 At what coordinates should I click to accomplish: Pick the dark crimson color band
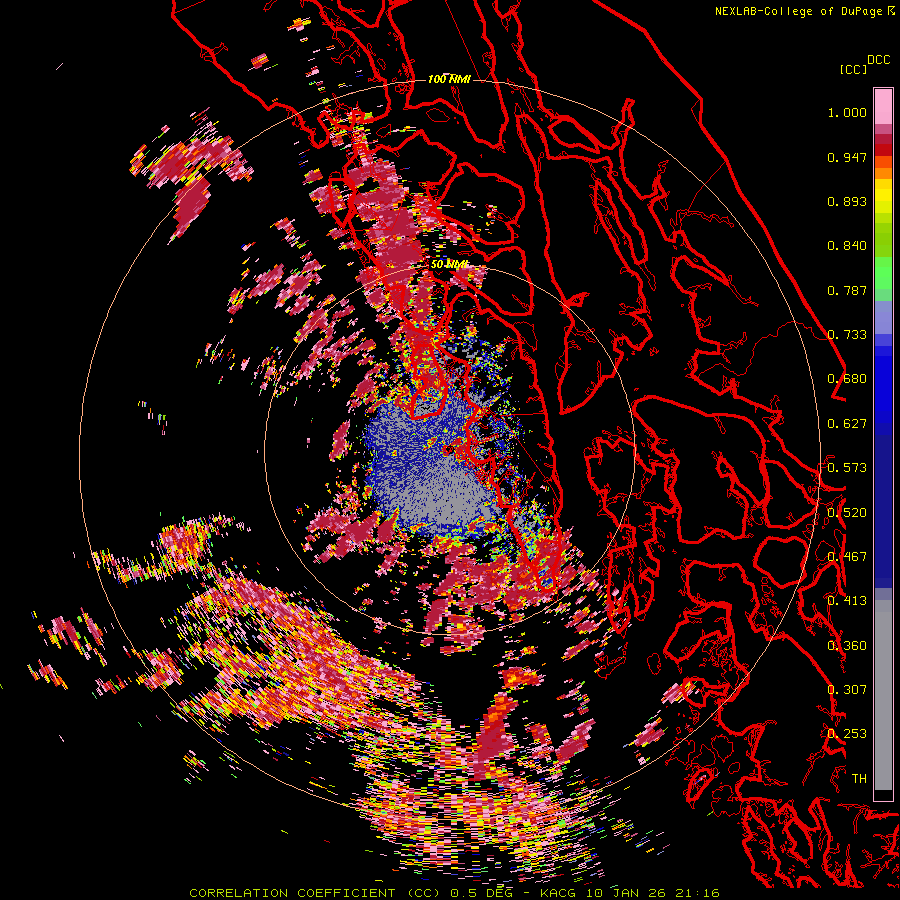click(x=883, y=139)
